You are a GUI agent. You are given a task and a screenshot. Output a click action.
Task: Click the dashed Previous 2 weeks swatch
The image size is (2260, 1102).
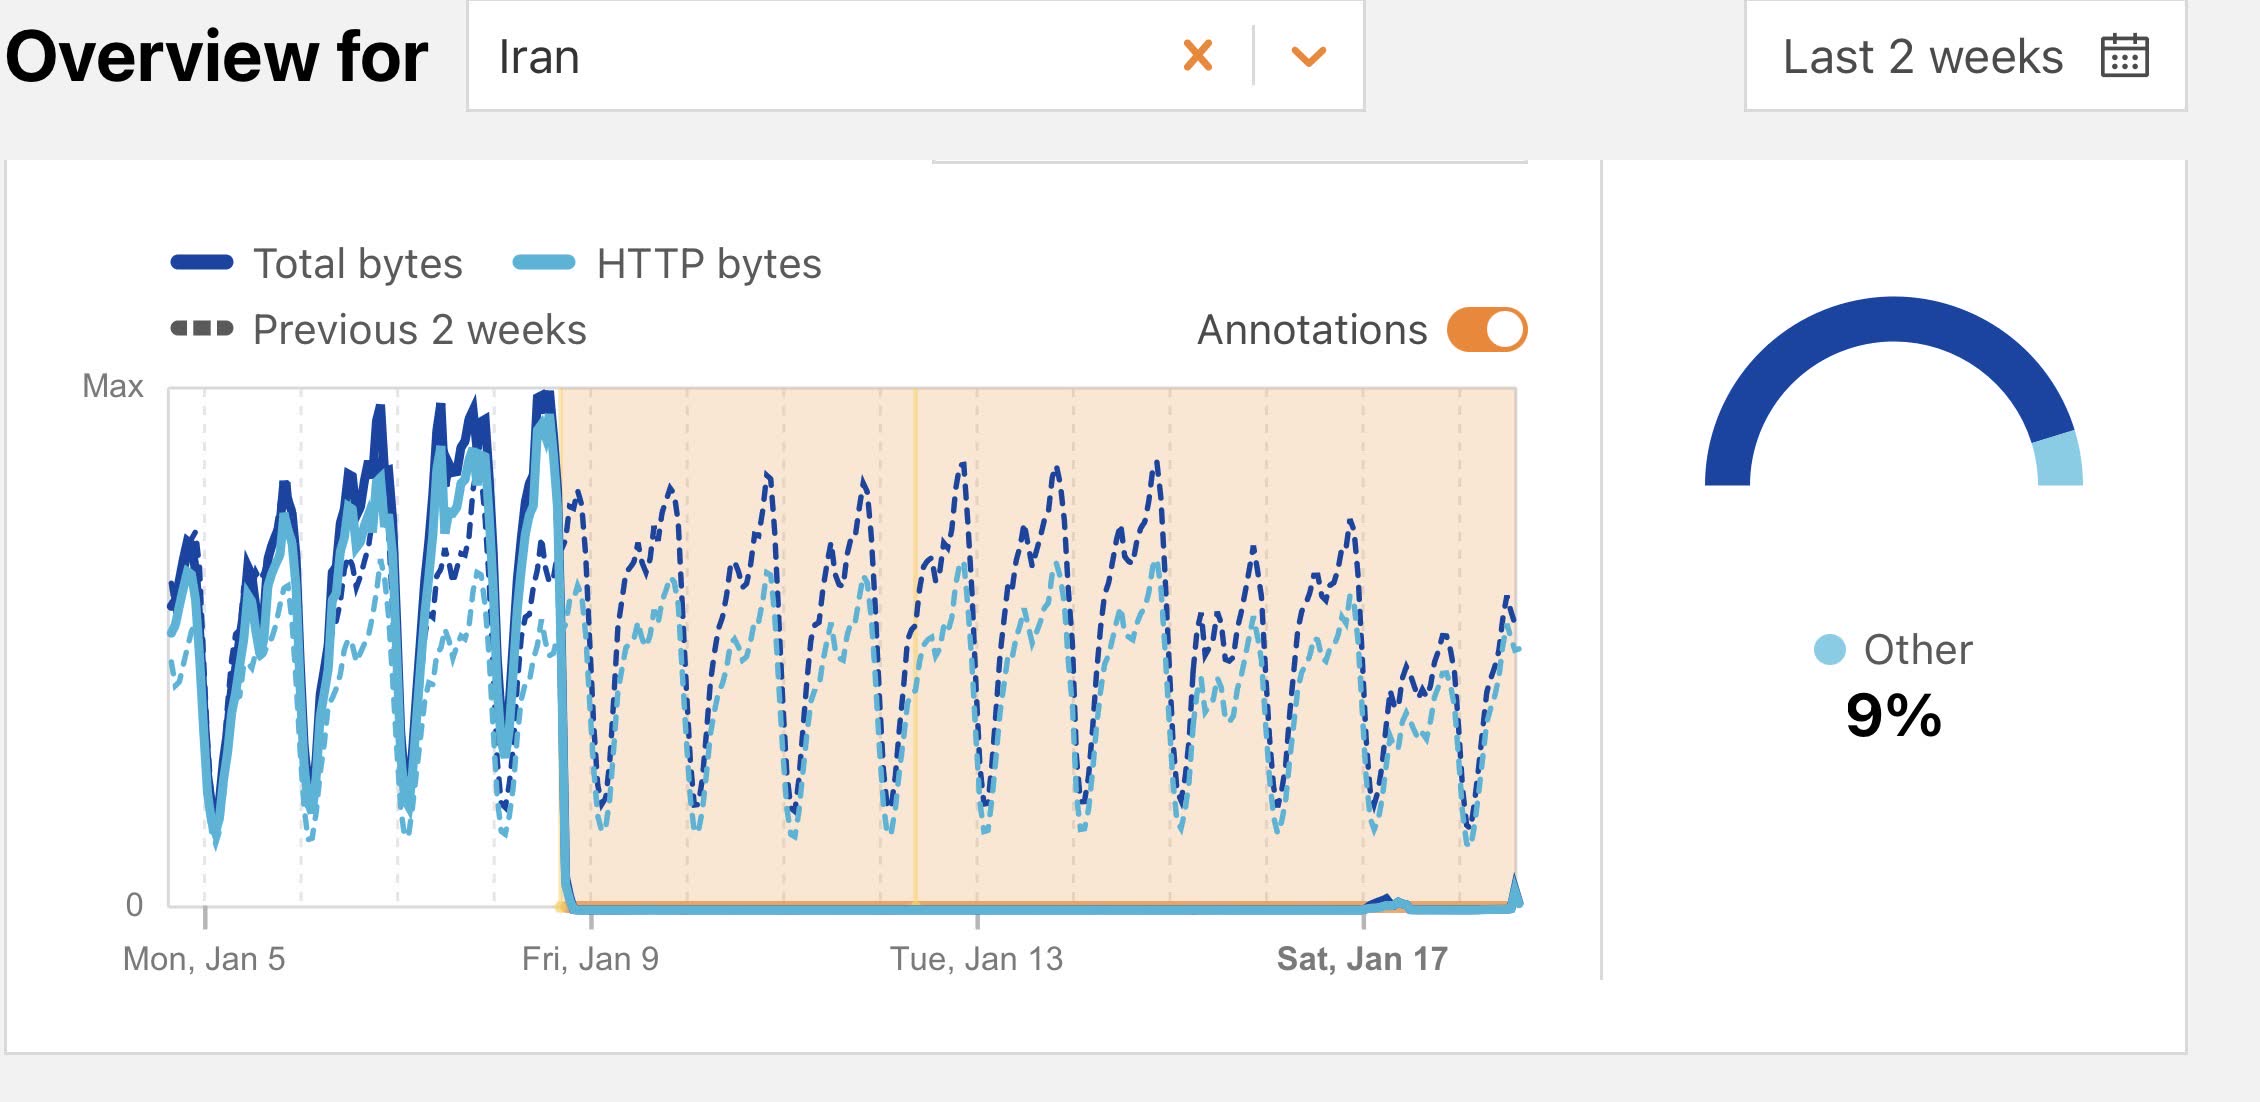pyautogui.click(x=202, y=329)
